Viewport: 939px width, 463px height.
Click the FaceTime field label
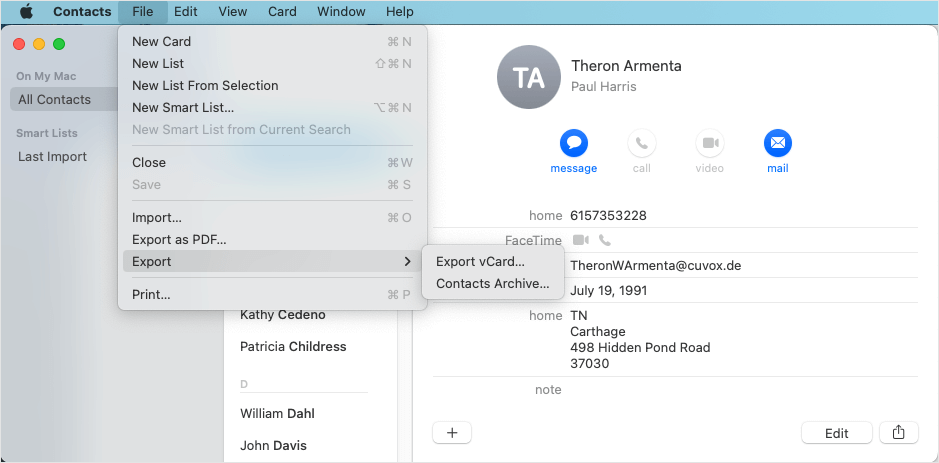[x=534, y=241]
